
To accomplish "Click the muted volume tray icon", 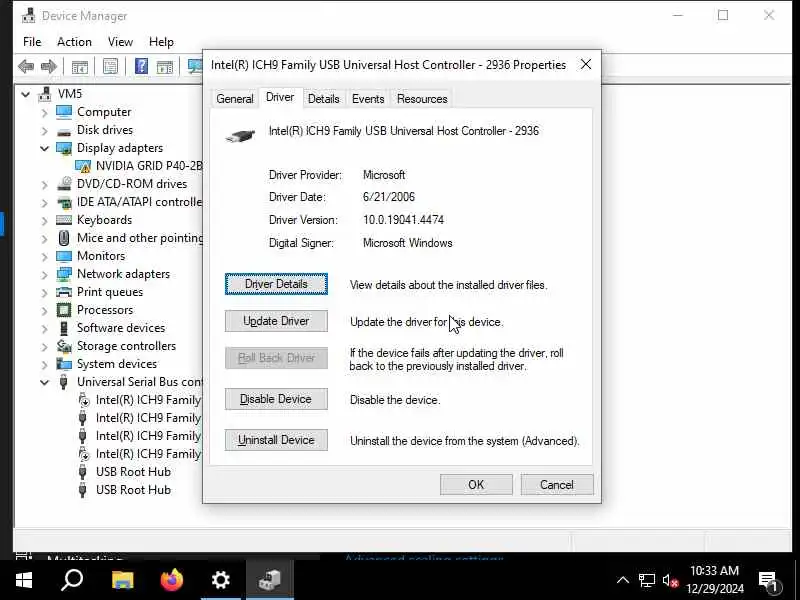I will [x=670, y=581].
